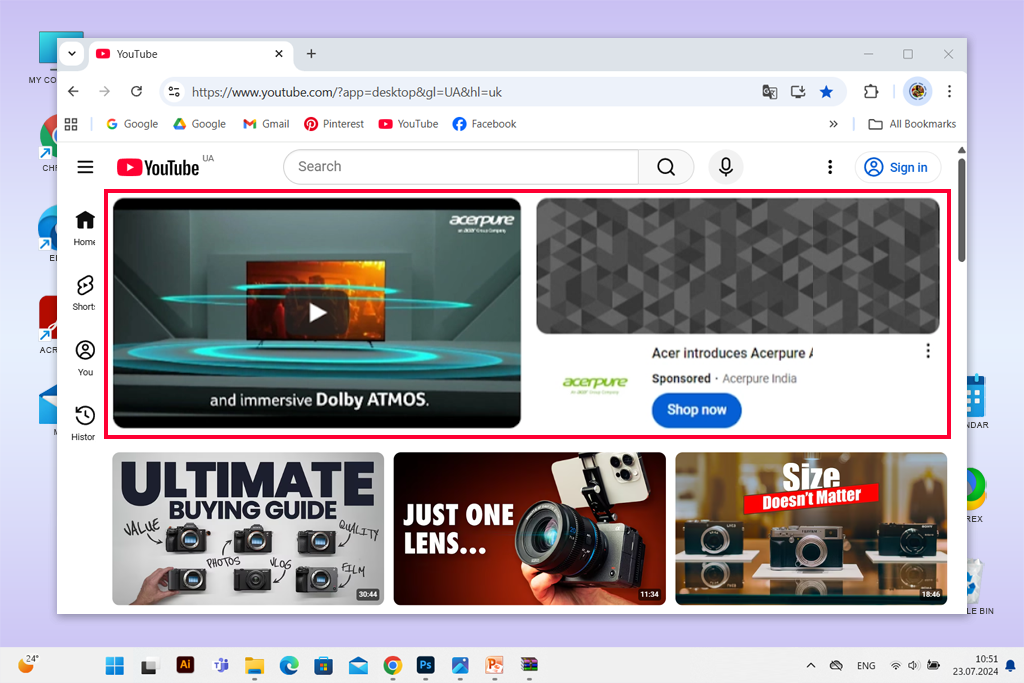Screen dimensions: 1024x683
Task: Click the YouTube logo in the page header
Action: coord(158,168)
